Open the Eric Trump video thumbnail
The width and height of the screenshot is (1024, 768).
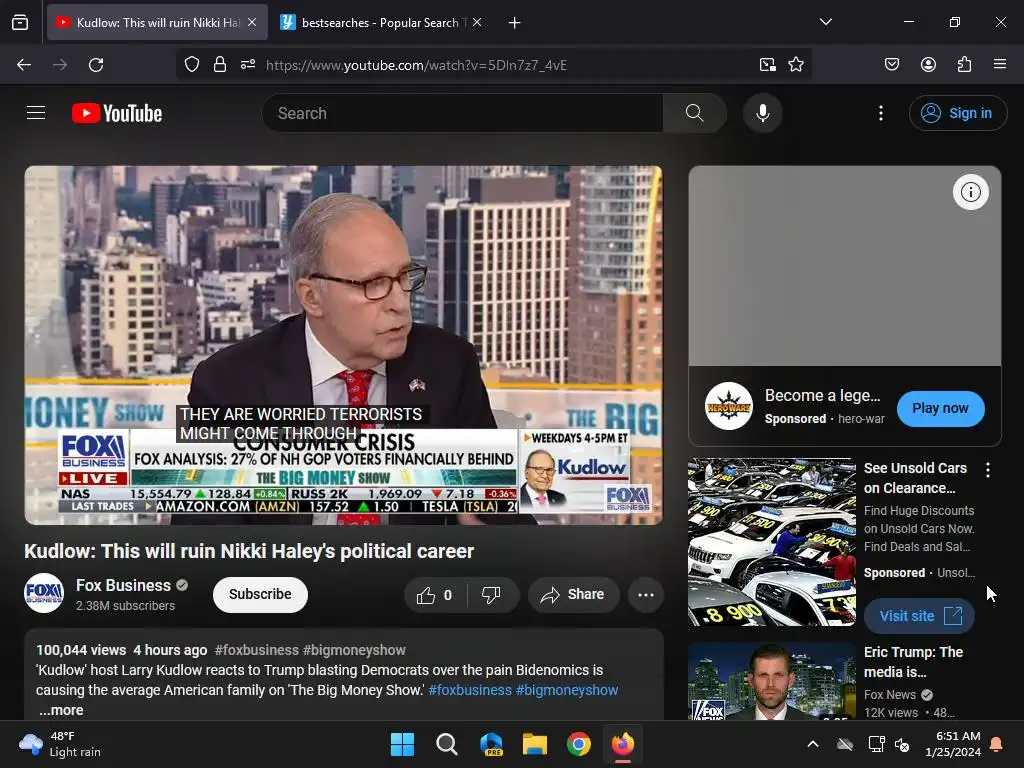pyautogui.click(x=771, y=681)
